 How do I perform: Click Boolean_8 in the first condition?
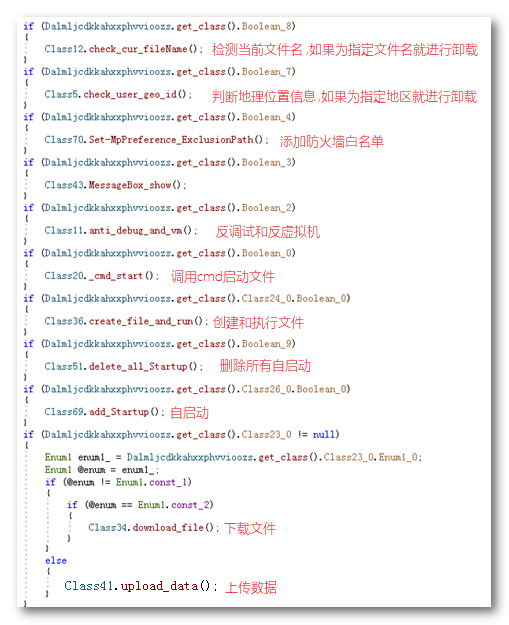click(266, 26)
